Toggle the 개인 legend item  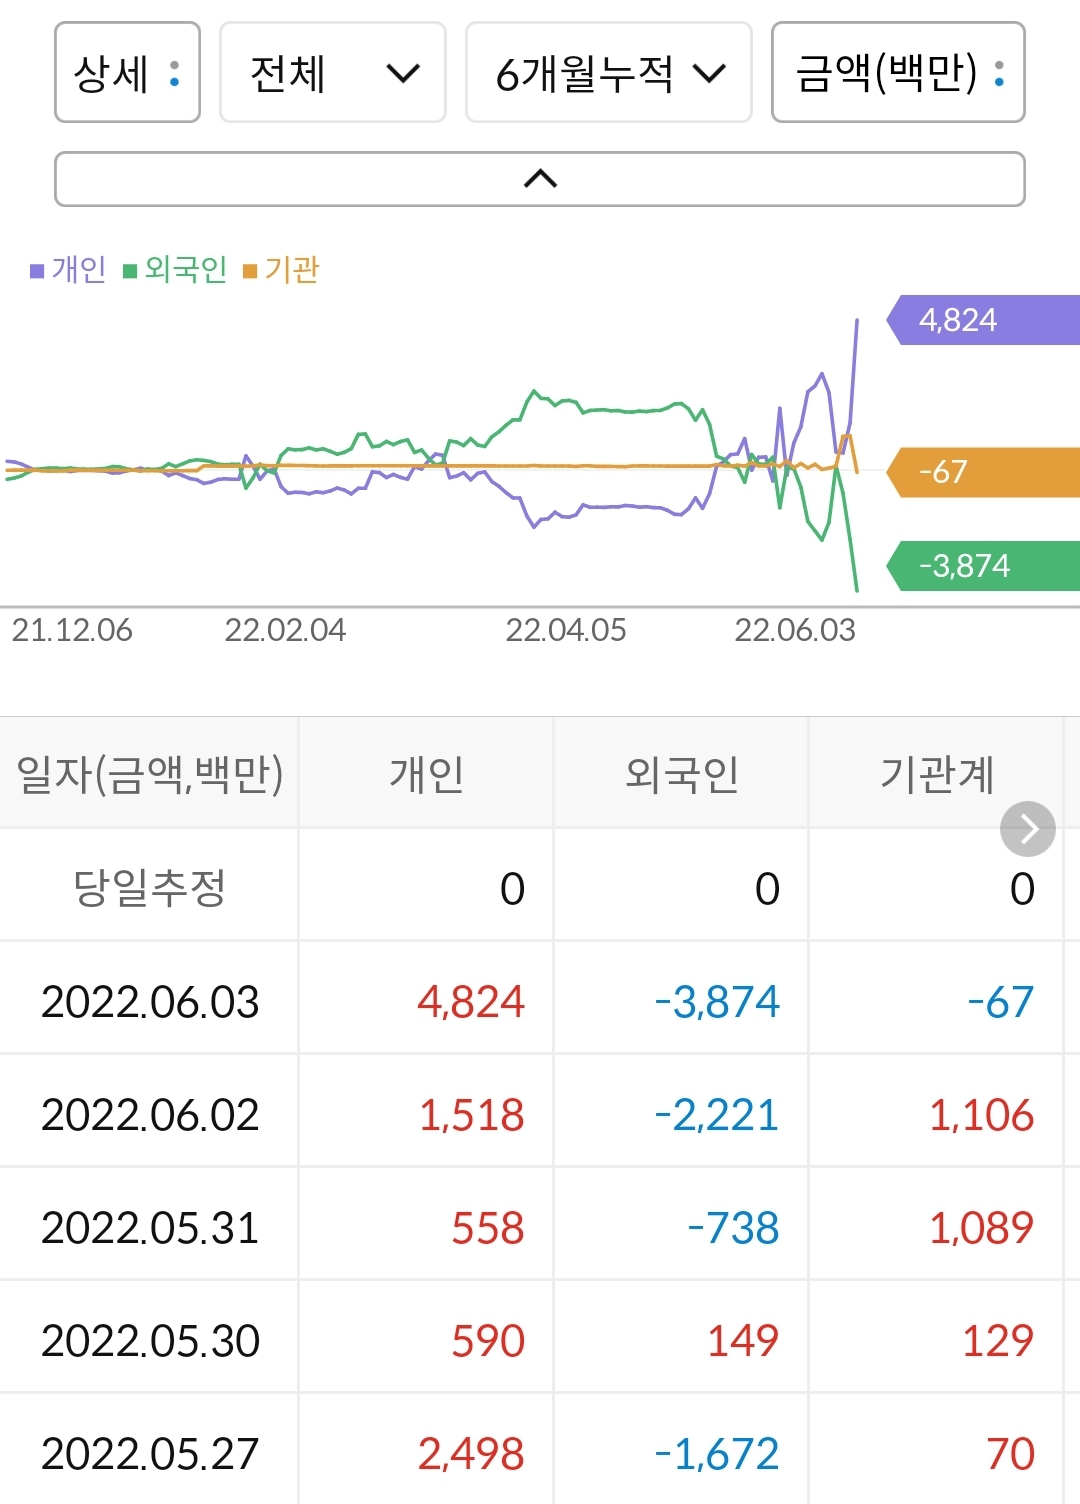(x=70, y=269)
